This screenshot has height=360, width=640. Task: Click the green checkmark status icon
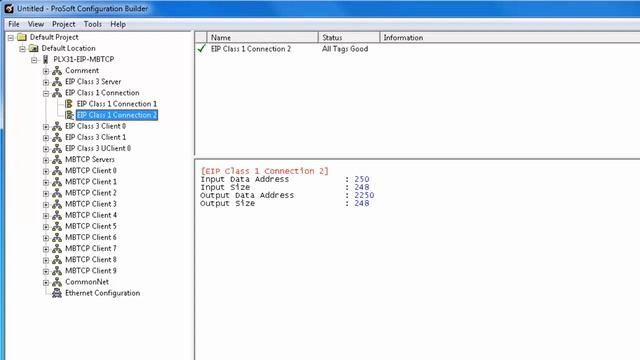(x=202, y=49)
